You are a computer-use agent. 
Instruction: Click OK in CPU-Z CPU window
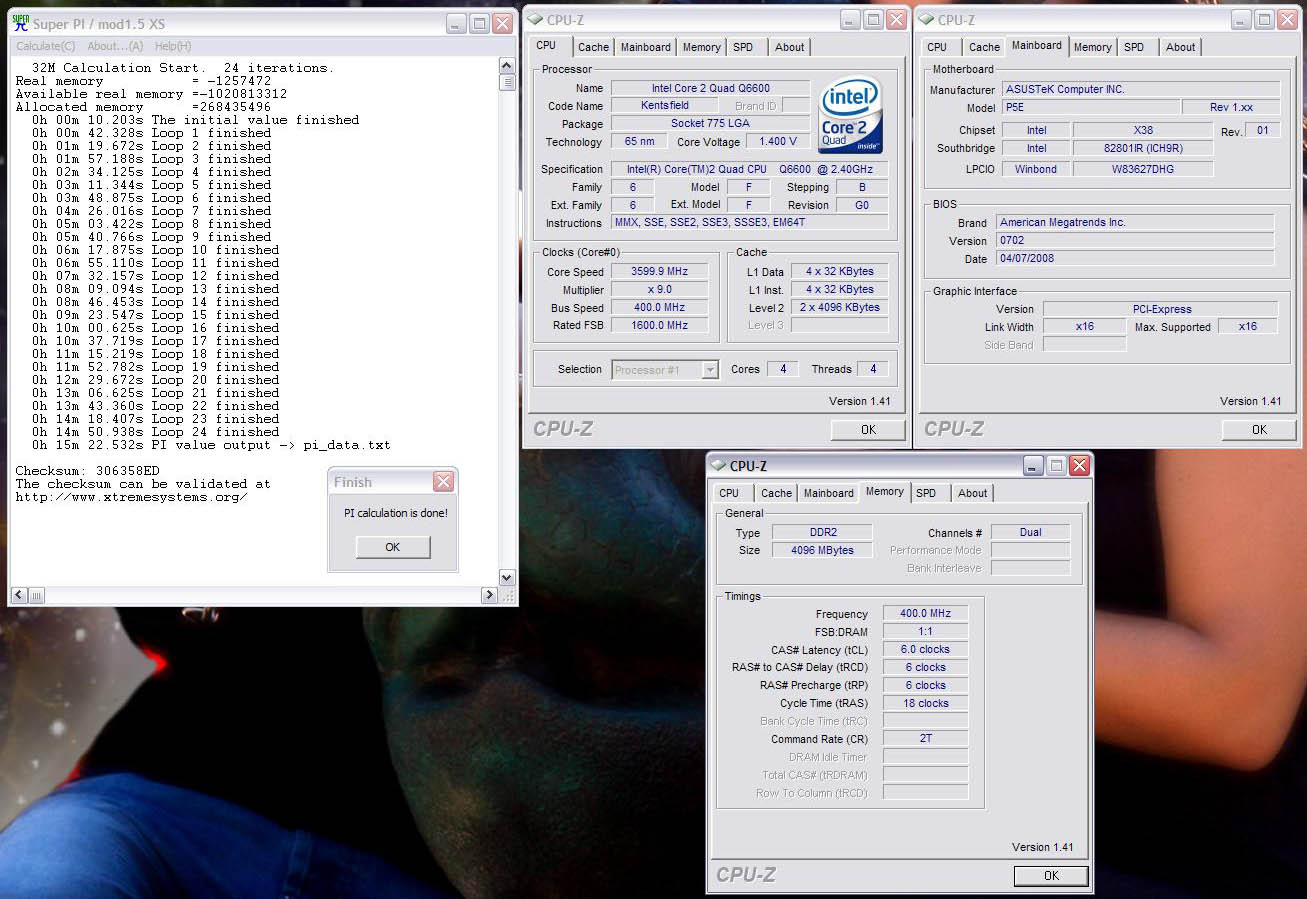click(x=868, y=429)
